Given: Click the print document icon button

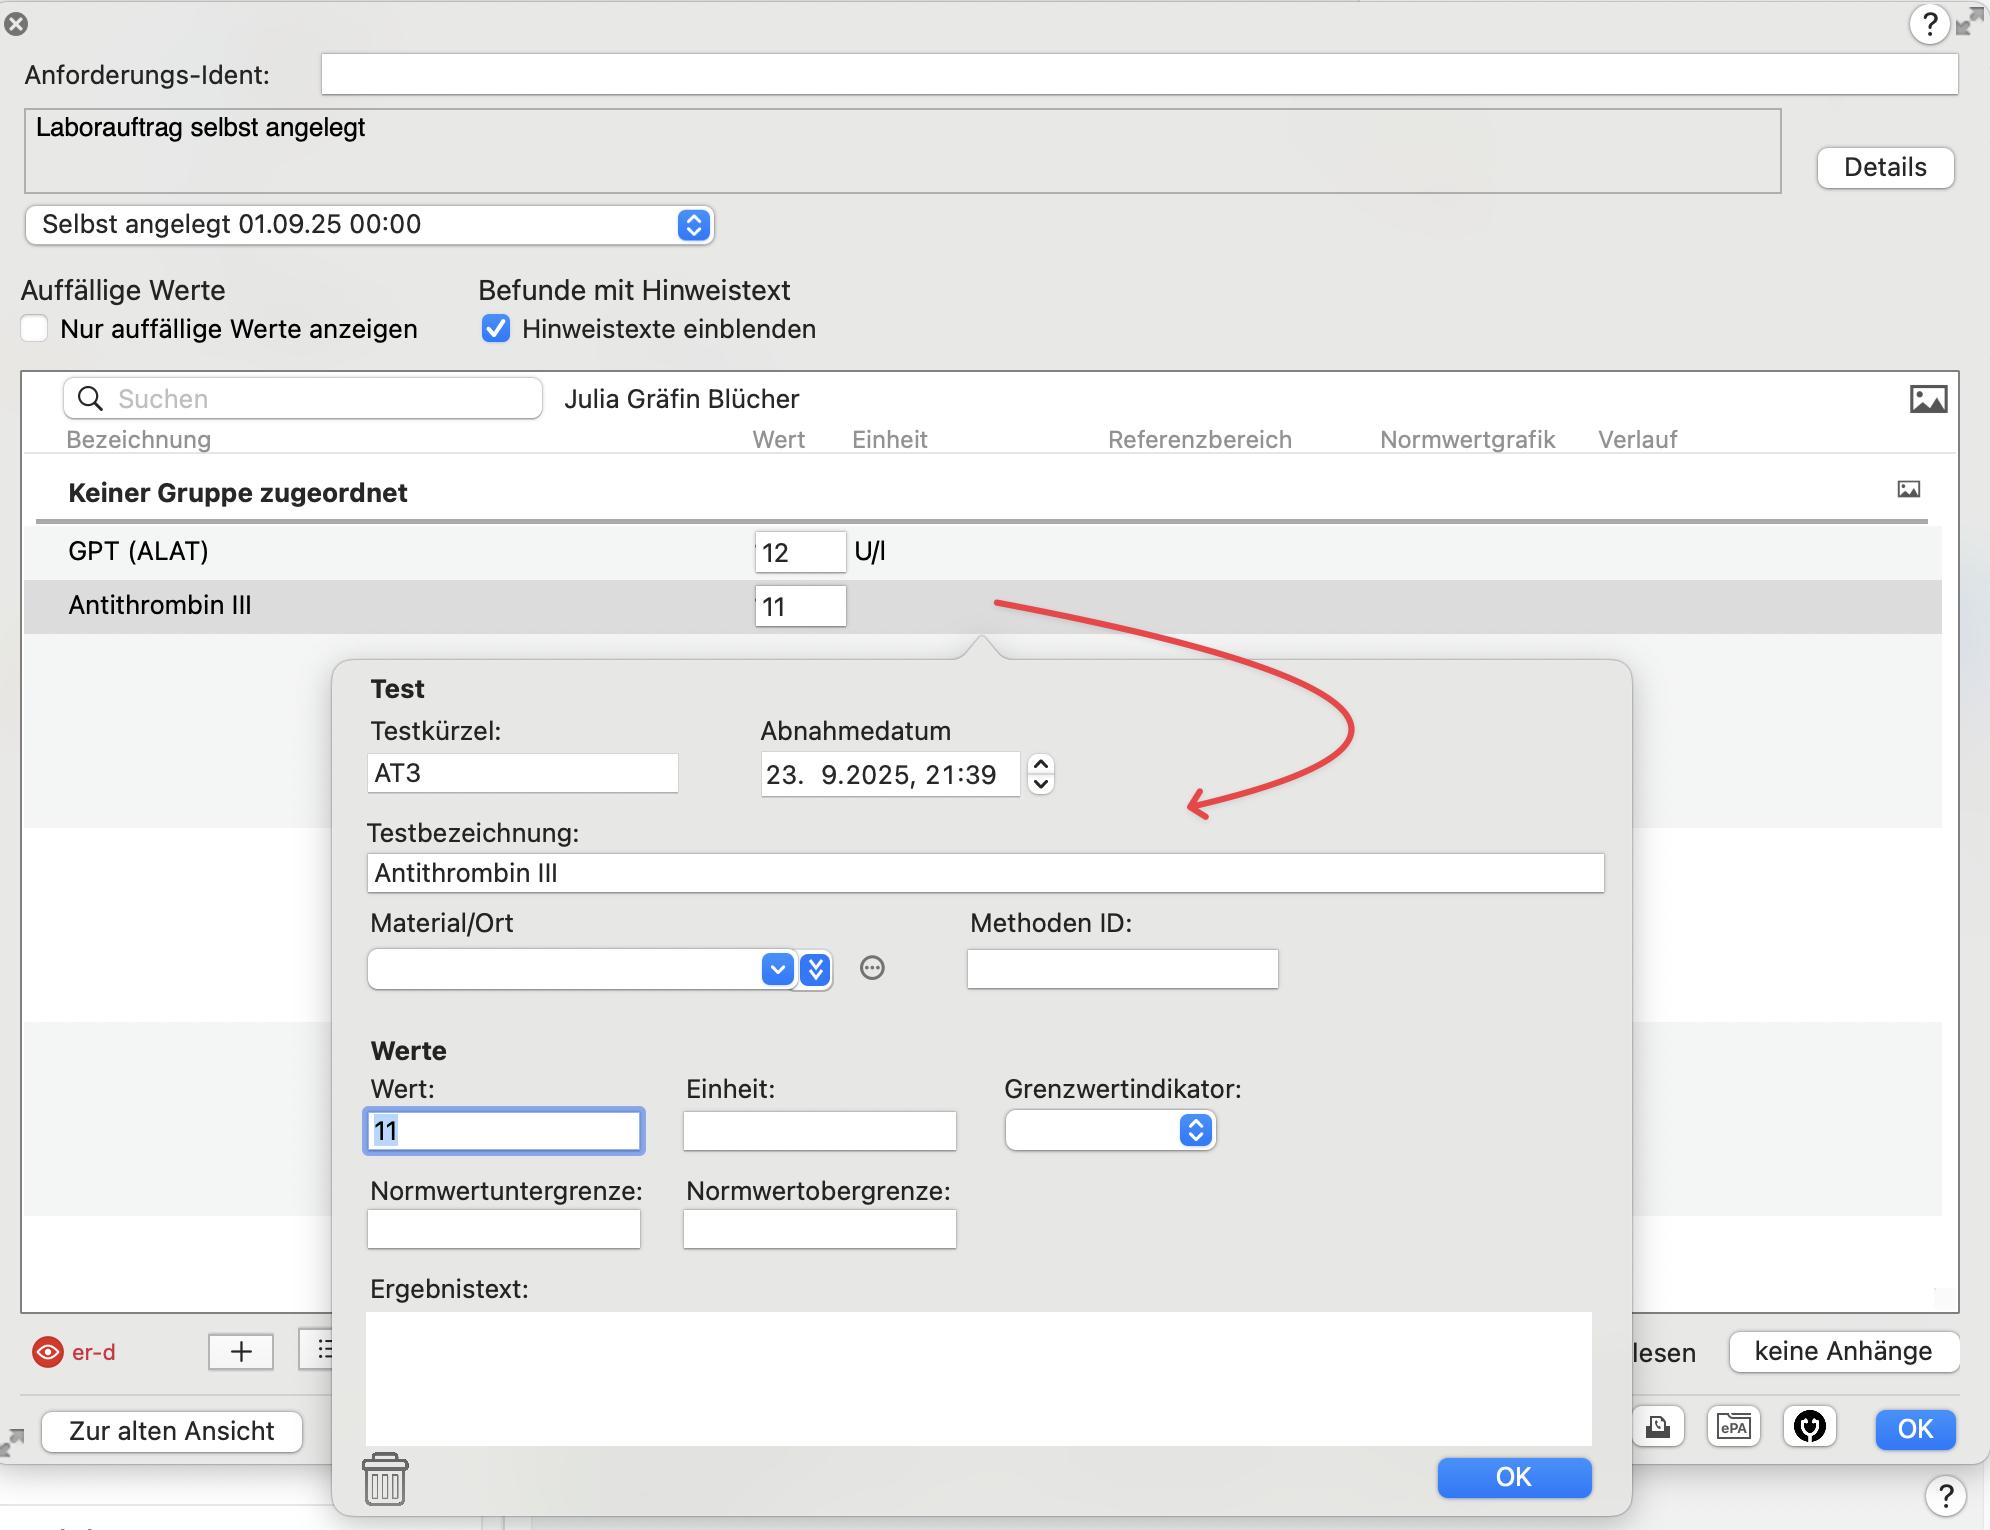Looking at the screenshot, I should click(1658, 1427).
